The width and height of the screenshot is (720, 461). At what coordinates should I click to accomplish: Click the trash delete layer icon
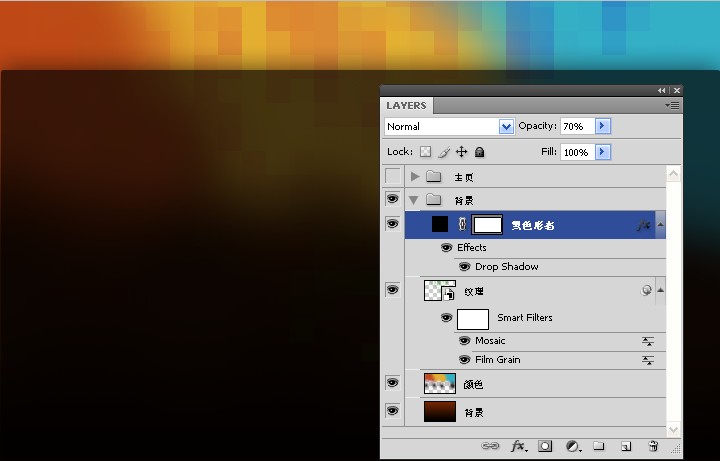653,446
